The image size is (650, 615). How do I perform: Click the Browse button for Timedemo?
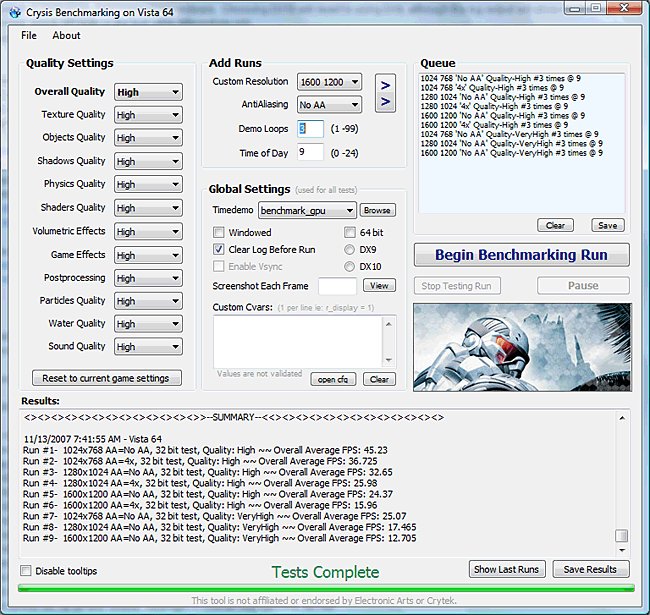point(377,211)
